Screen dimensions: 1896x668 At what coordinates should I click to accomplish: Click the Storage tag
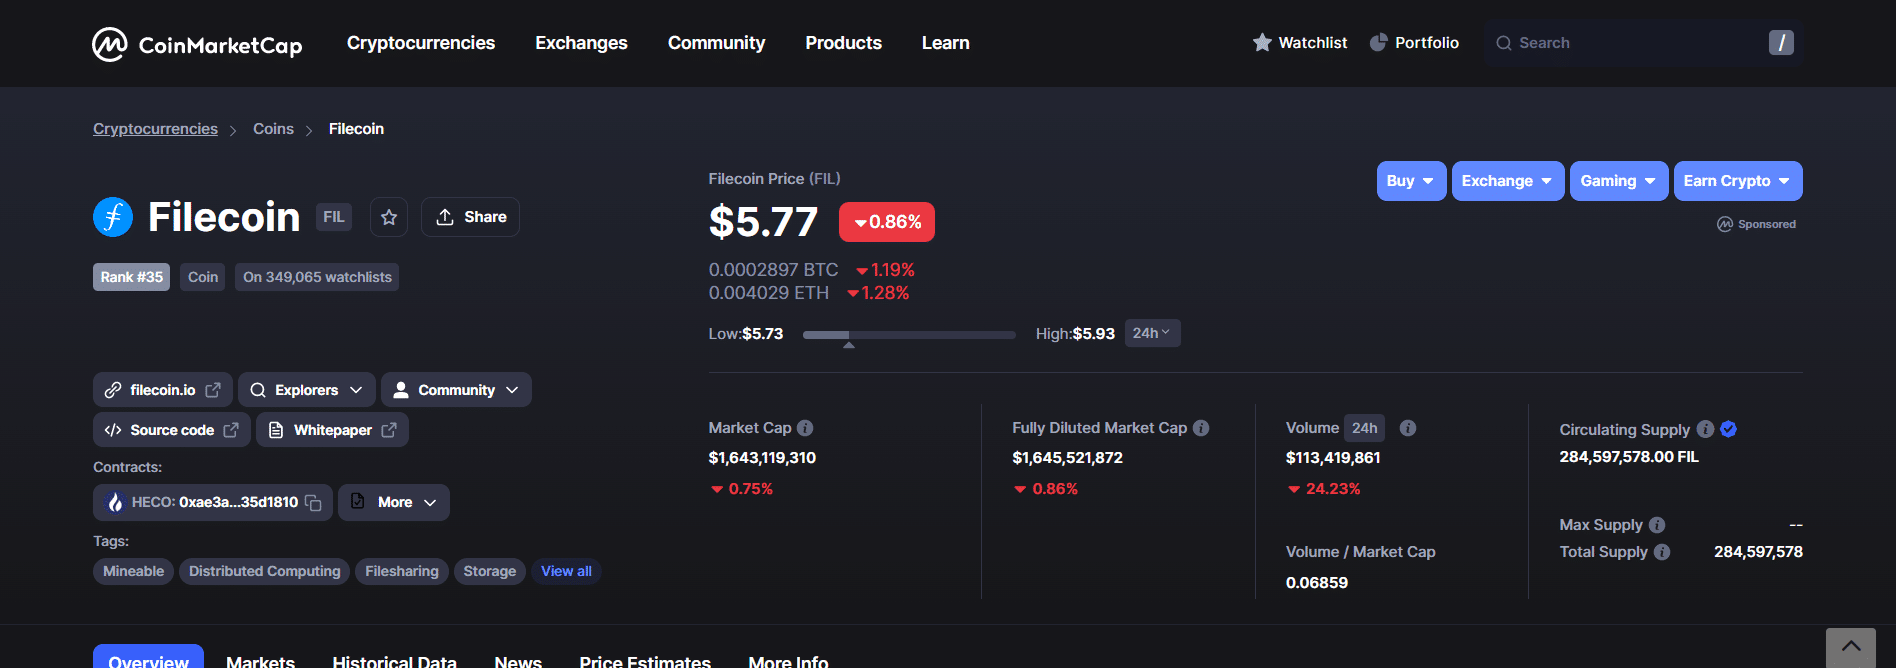point(489,571)
